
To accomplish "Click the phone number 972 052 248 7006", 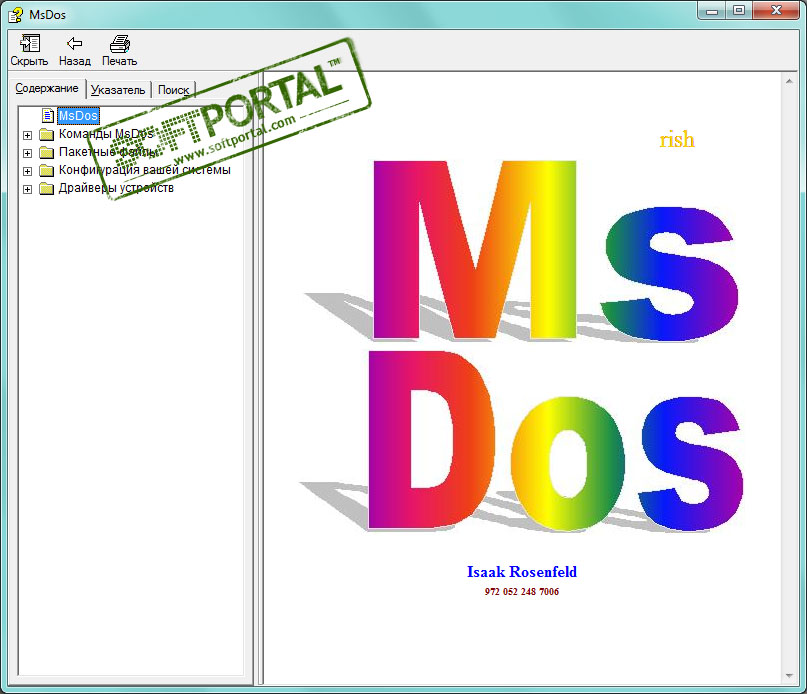I will [522, 592].
